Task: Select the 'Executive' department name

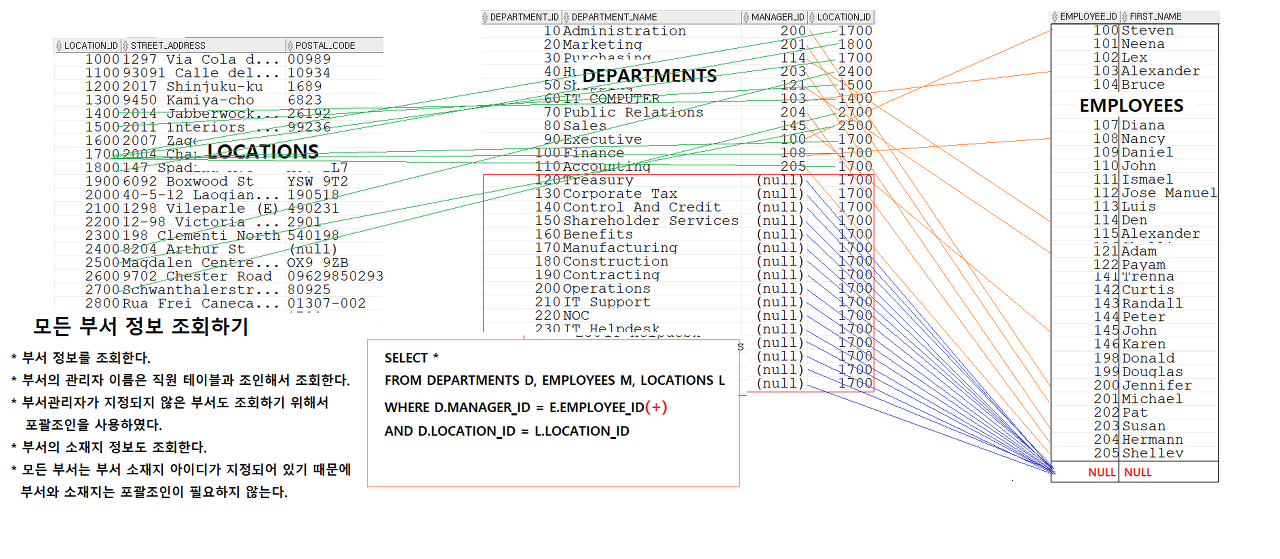Action: click(x=602, y=140)
